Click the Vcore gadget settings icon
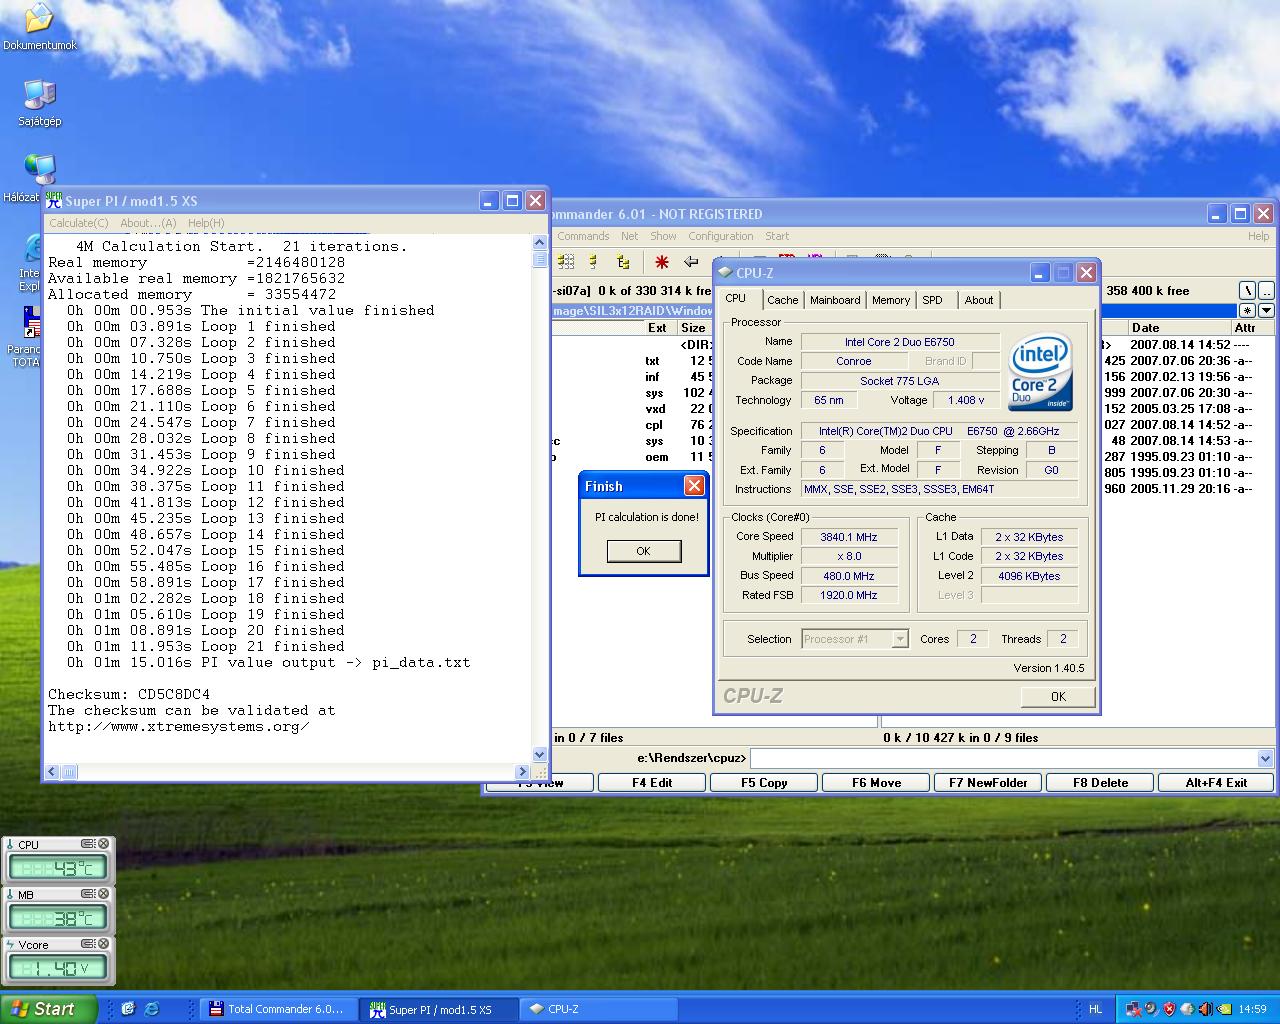 [x=88, y=944]
